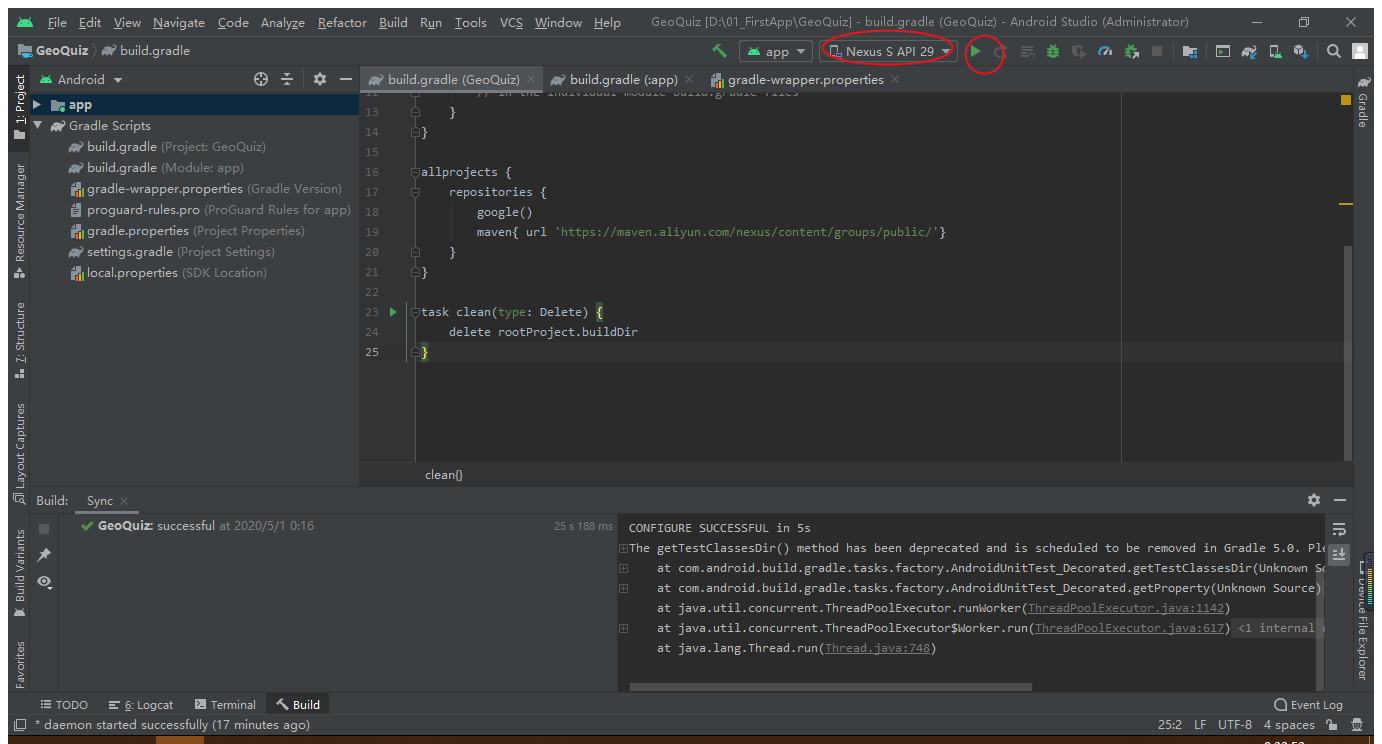Viewport: 1382px width, 744px height.
Task: Collapse the Gradle Scripts tree node
Action: click(x=37, y=125)
